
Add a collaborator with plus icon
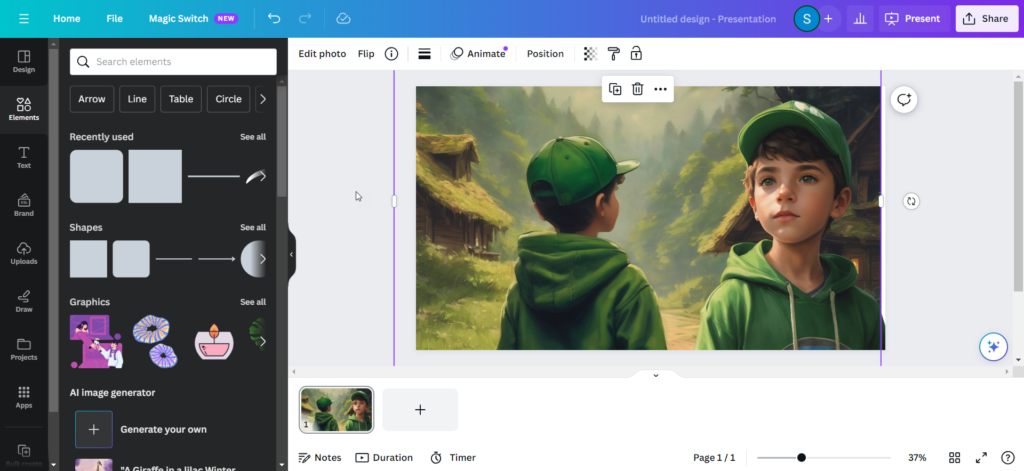pyautogui.click(x=828, y=18)
